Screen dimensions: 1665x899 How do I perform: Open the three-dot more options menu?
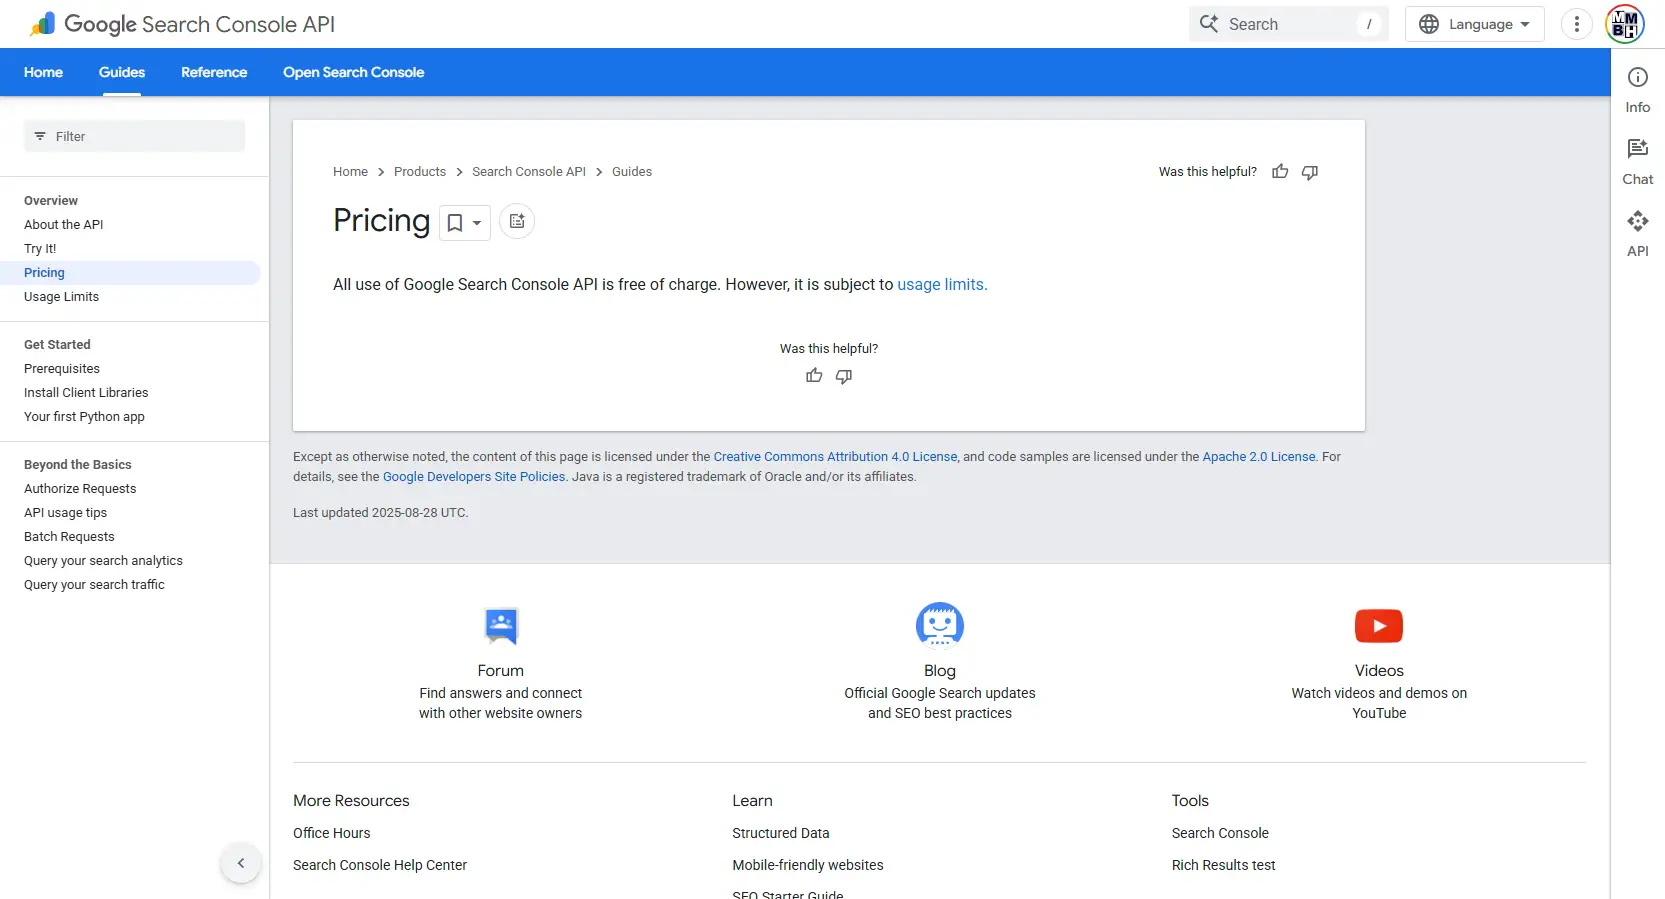tap(1576, 24)
